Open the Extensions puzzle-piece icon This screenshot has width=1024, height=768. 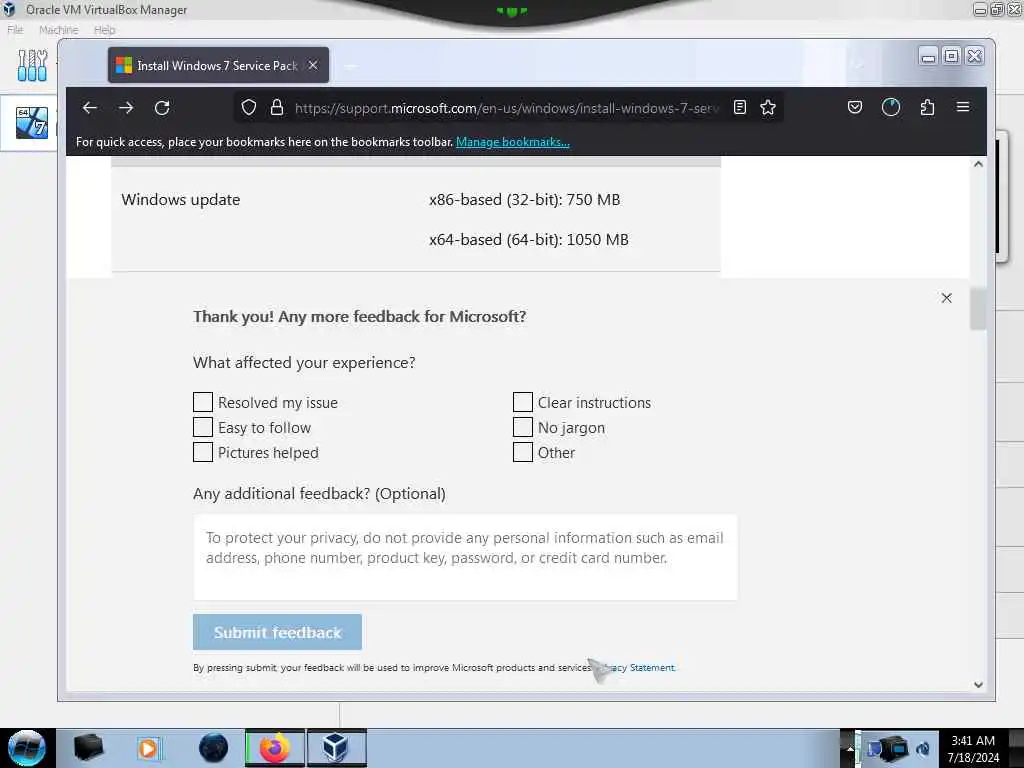(927, 108)
